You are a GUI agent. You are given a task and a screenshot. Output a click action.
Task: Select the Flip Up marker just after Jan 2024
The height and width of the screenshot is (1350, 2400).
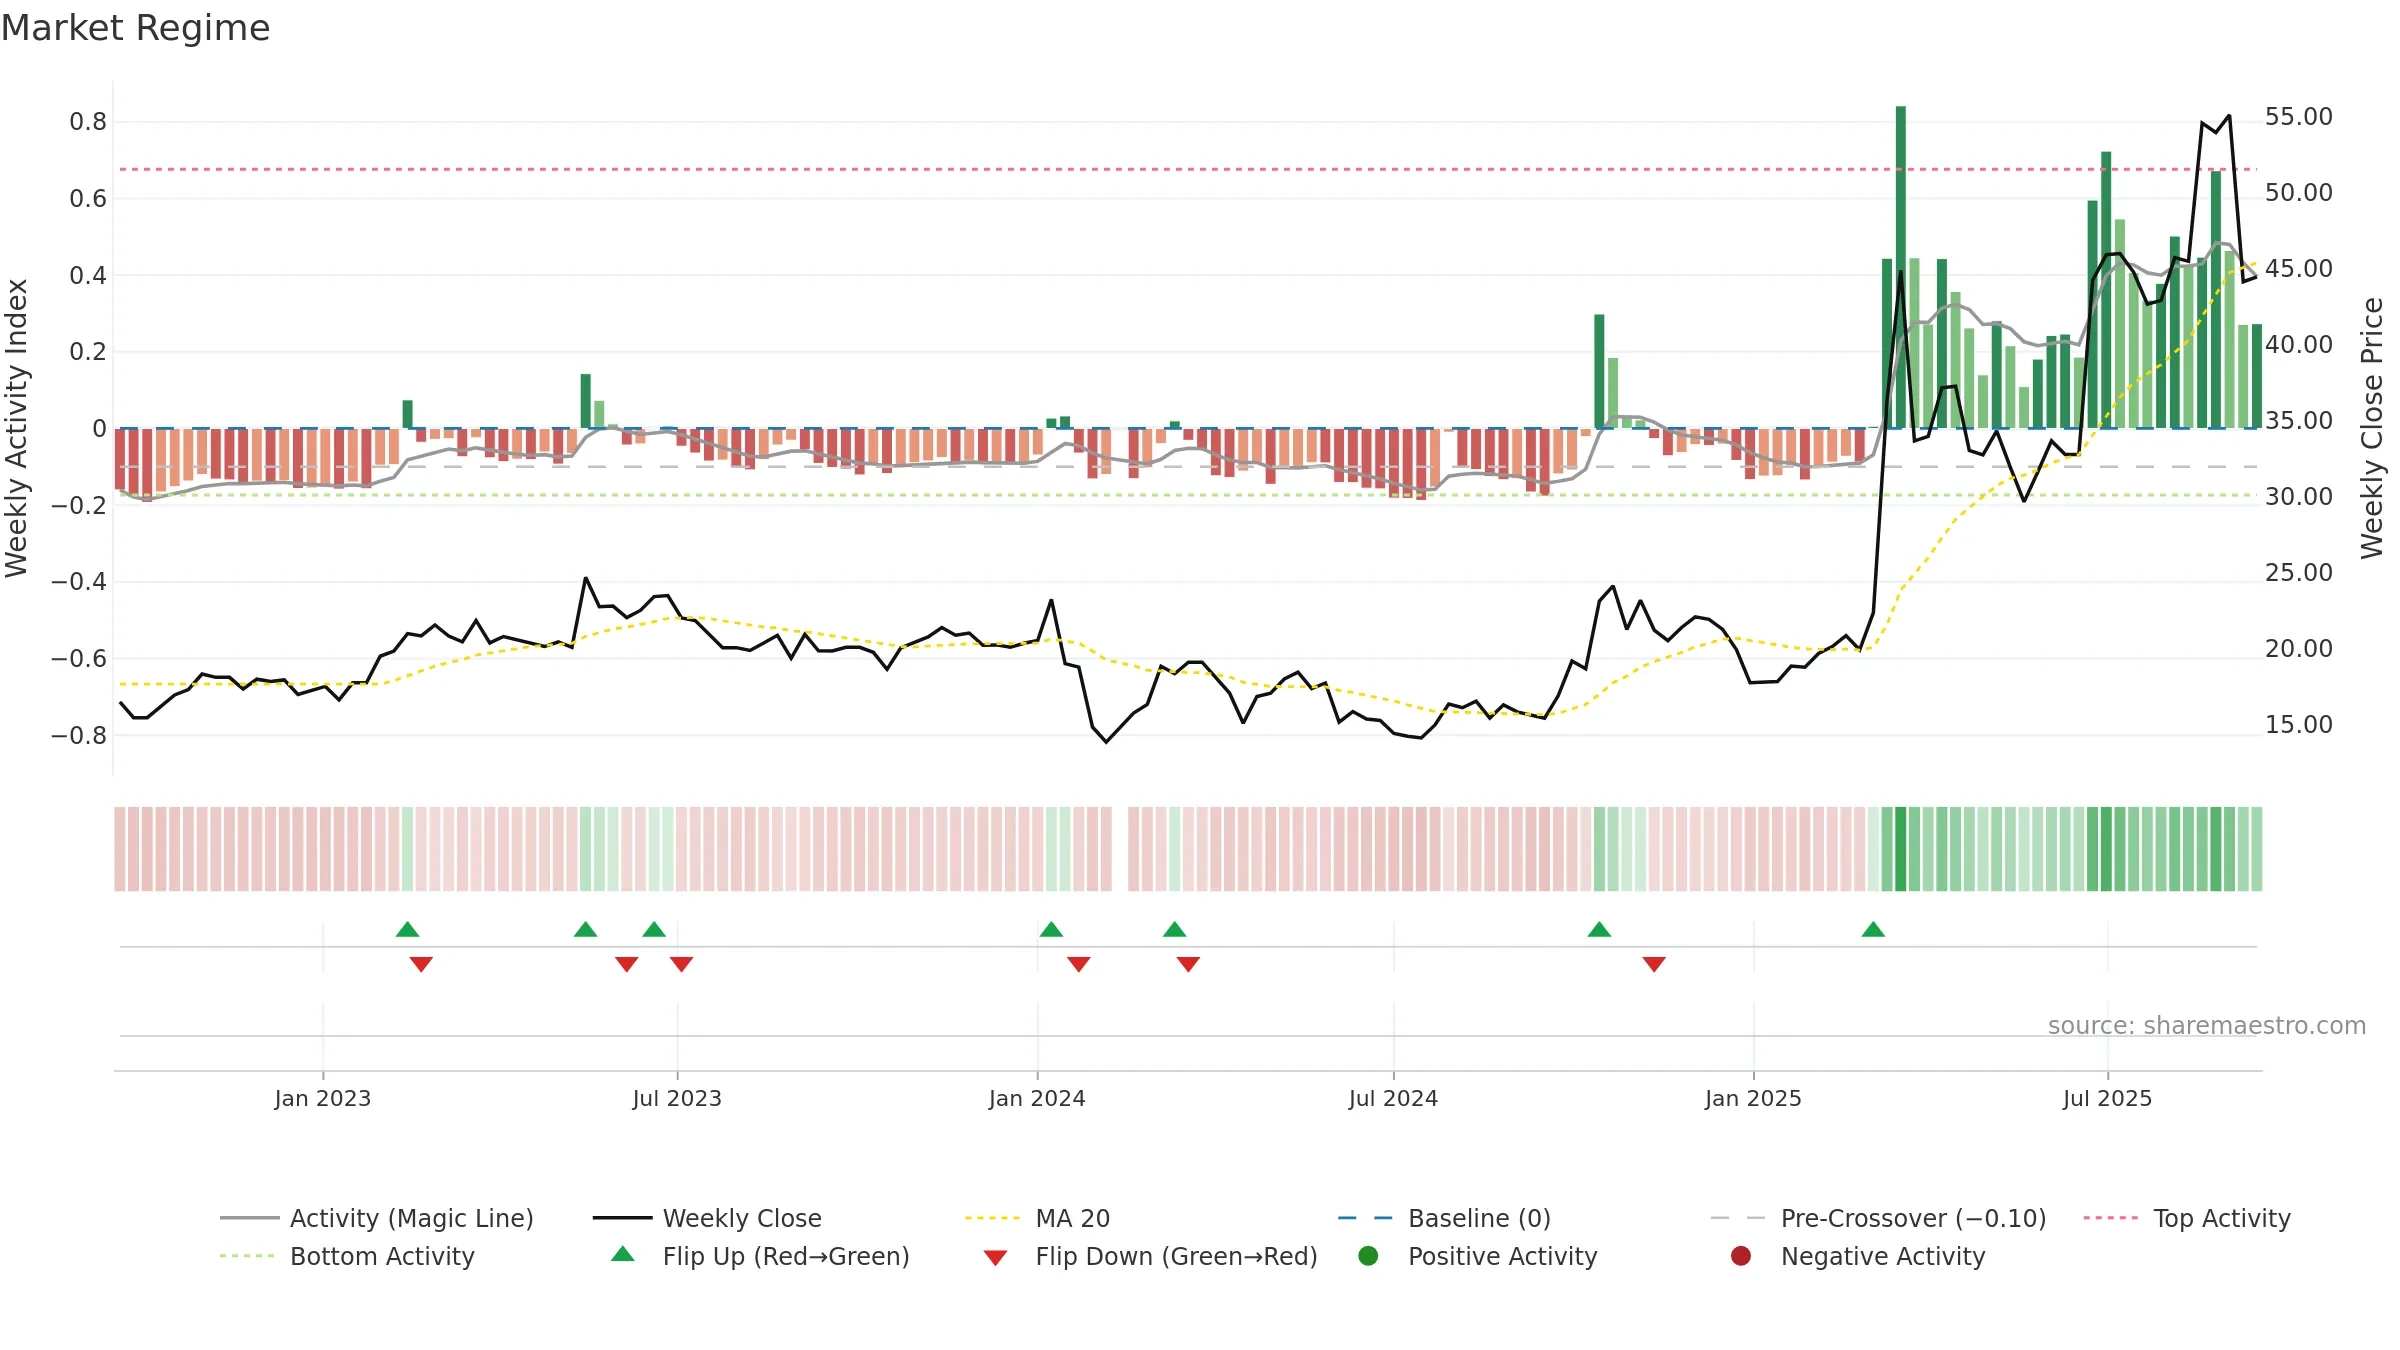(x=1051, y=929)
